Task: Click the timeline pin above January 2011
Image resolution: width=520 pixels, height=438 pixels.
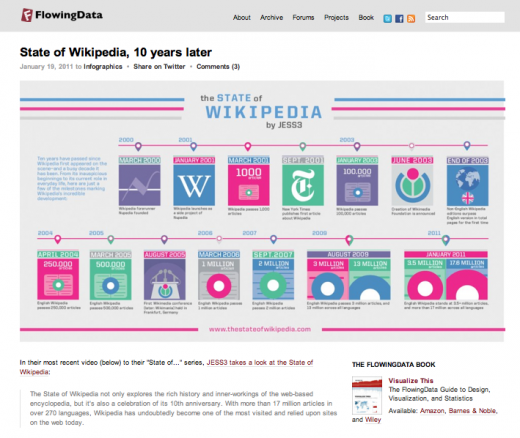Action: coord(446,239)
